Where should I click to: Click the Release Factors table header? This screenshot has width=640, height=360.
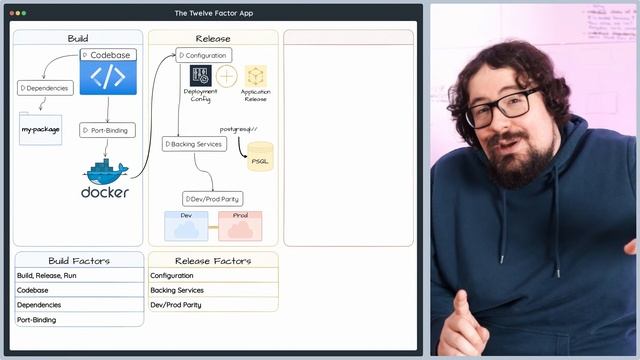pos(213,260)
